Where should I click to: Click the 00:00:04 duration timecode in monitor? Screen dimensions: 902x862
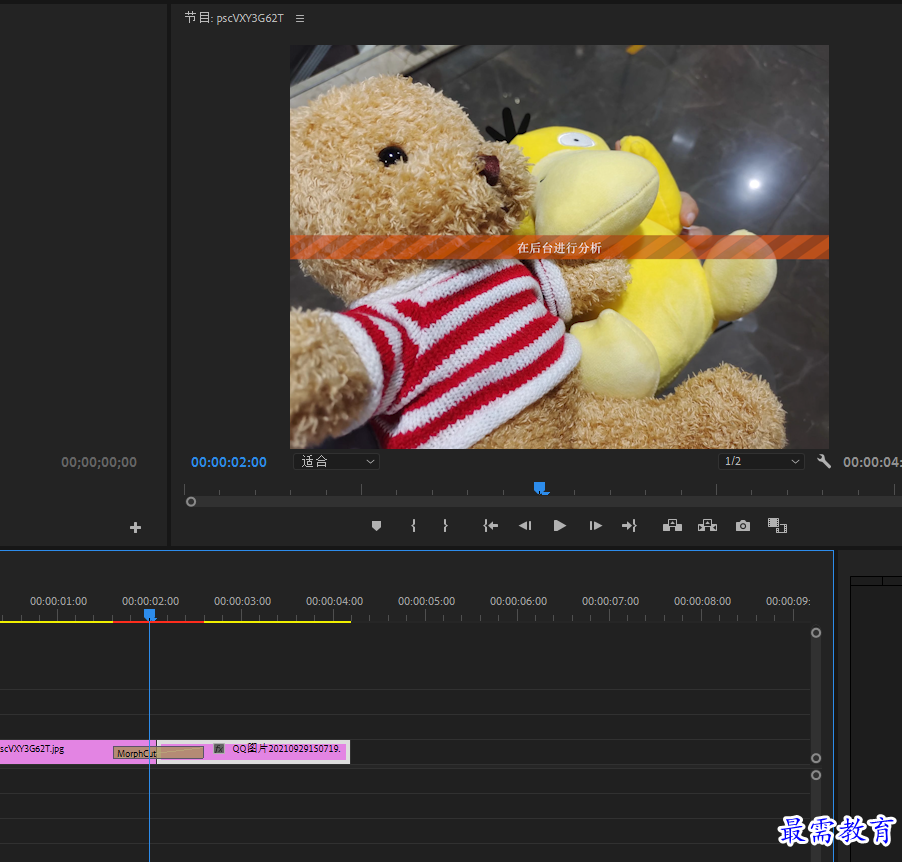(872, 462)
